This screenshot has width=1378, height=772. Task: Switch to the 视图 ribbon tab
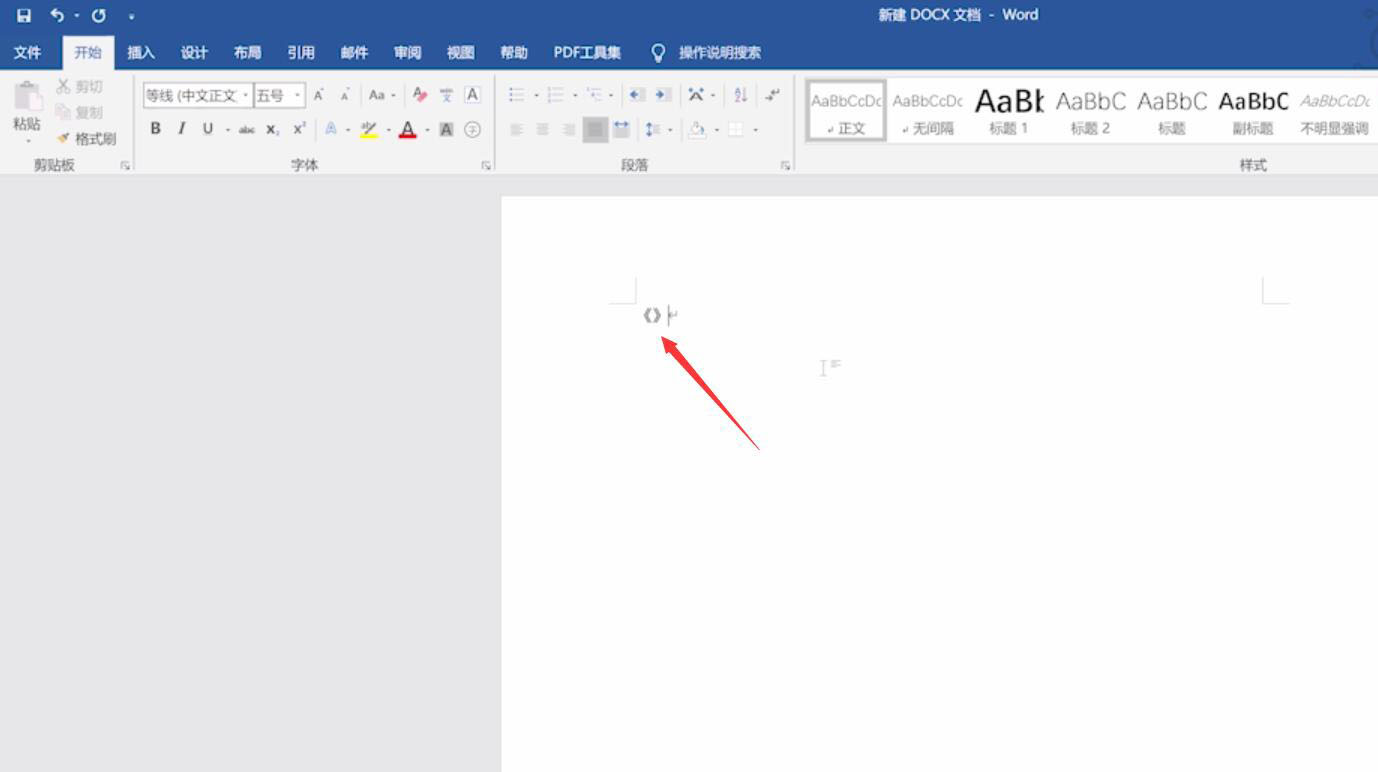460,53
